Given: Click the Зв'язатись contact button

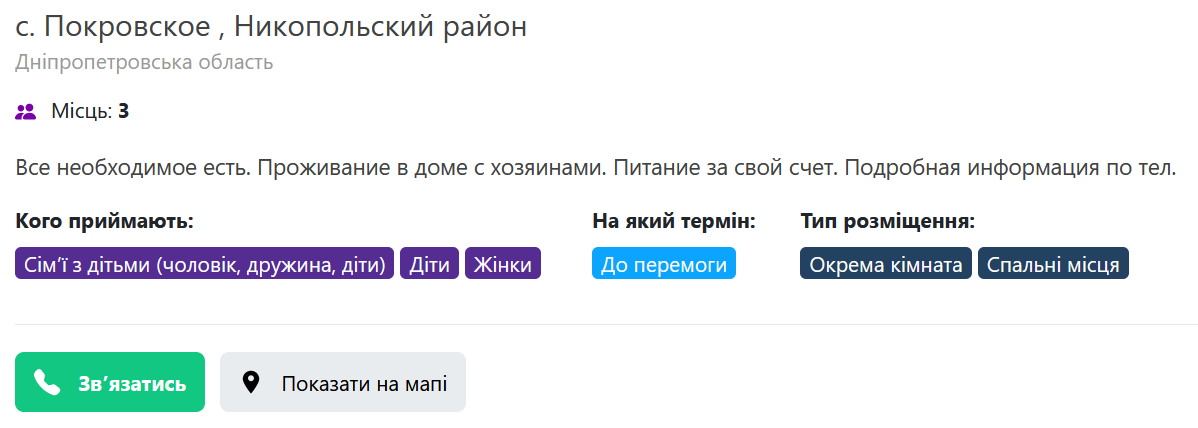Looking at the screenshot, I should click(x=110, y=382).
